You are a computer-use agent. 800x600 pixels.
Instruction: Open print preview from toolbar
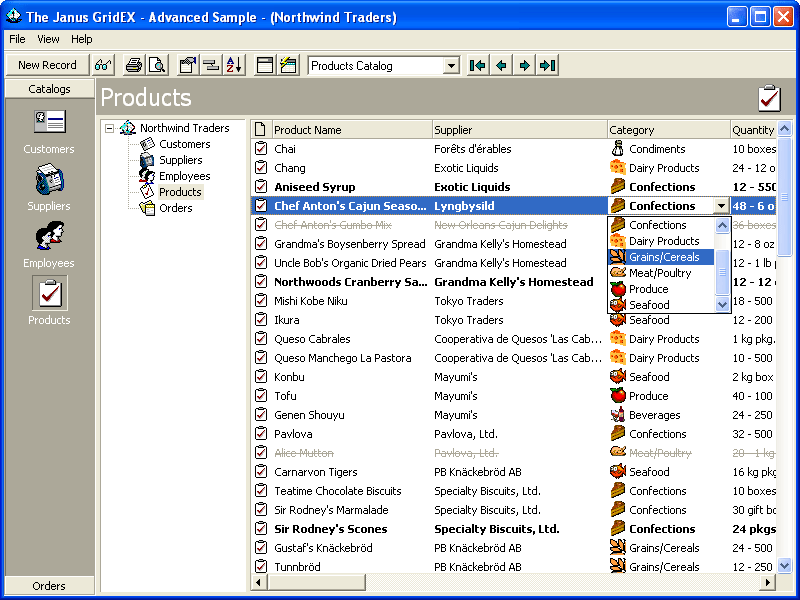click(157, 65)
